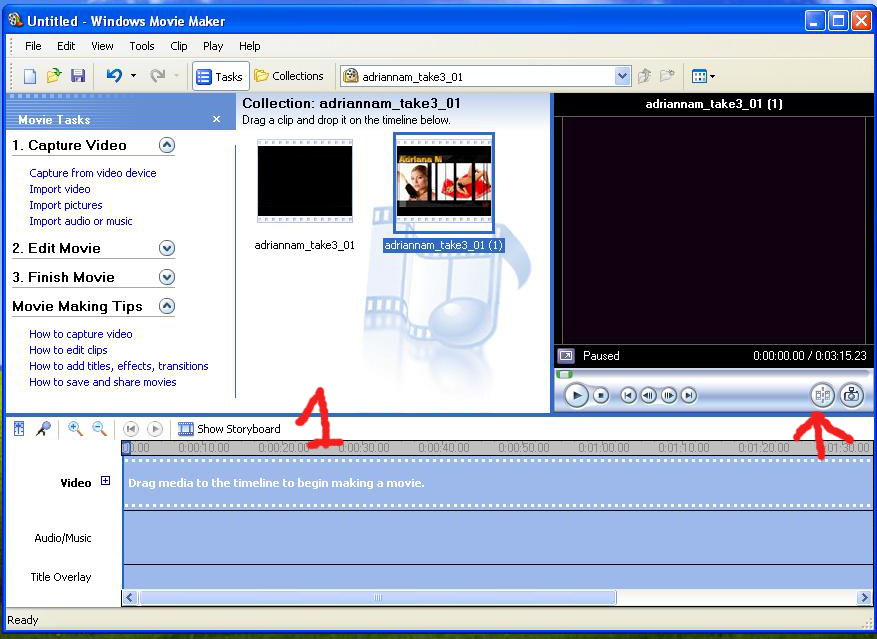Step to the previous frame
This screenshot has width=877, height=639.
[x=648, y=396]
